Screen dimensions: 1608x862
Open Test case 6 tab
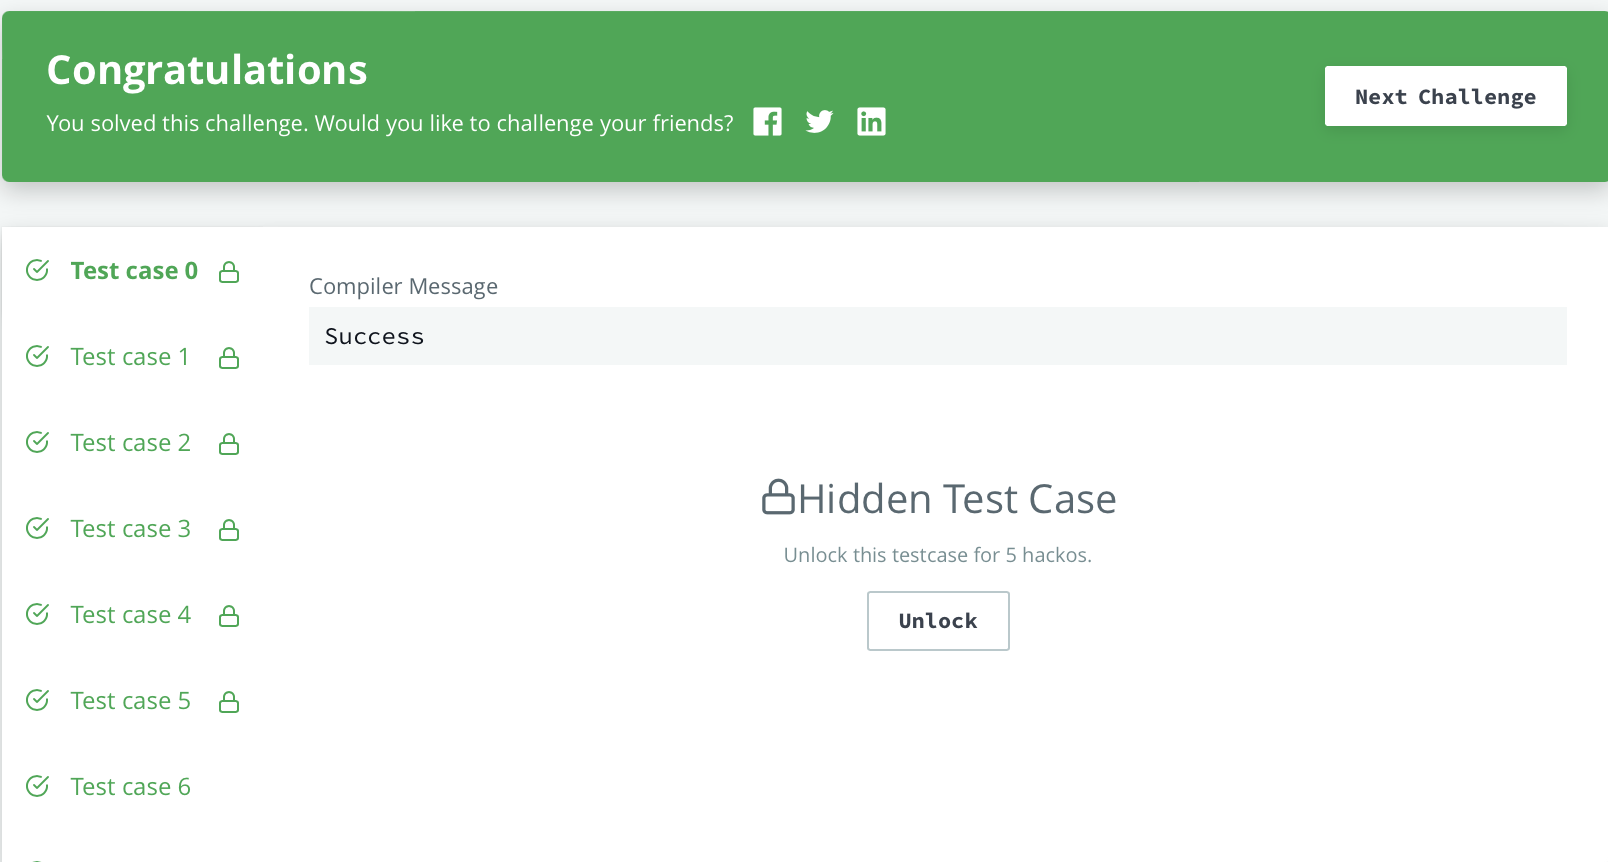pyautogui.click(x=130, y=787)
